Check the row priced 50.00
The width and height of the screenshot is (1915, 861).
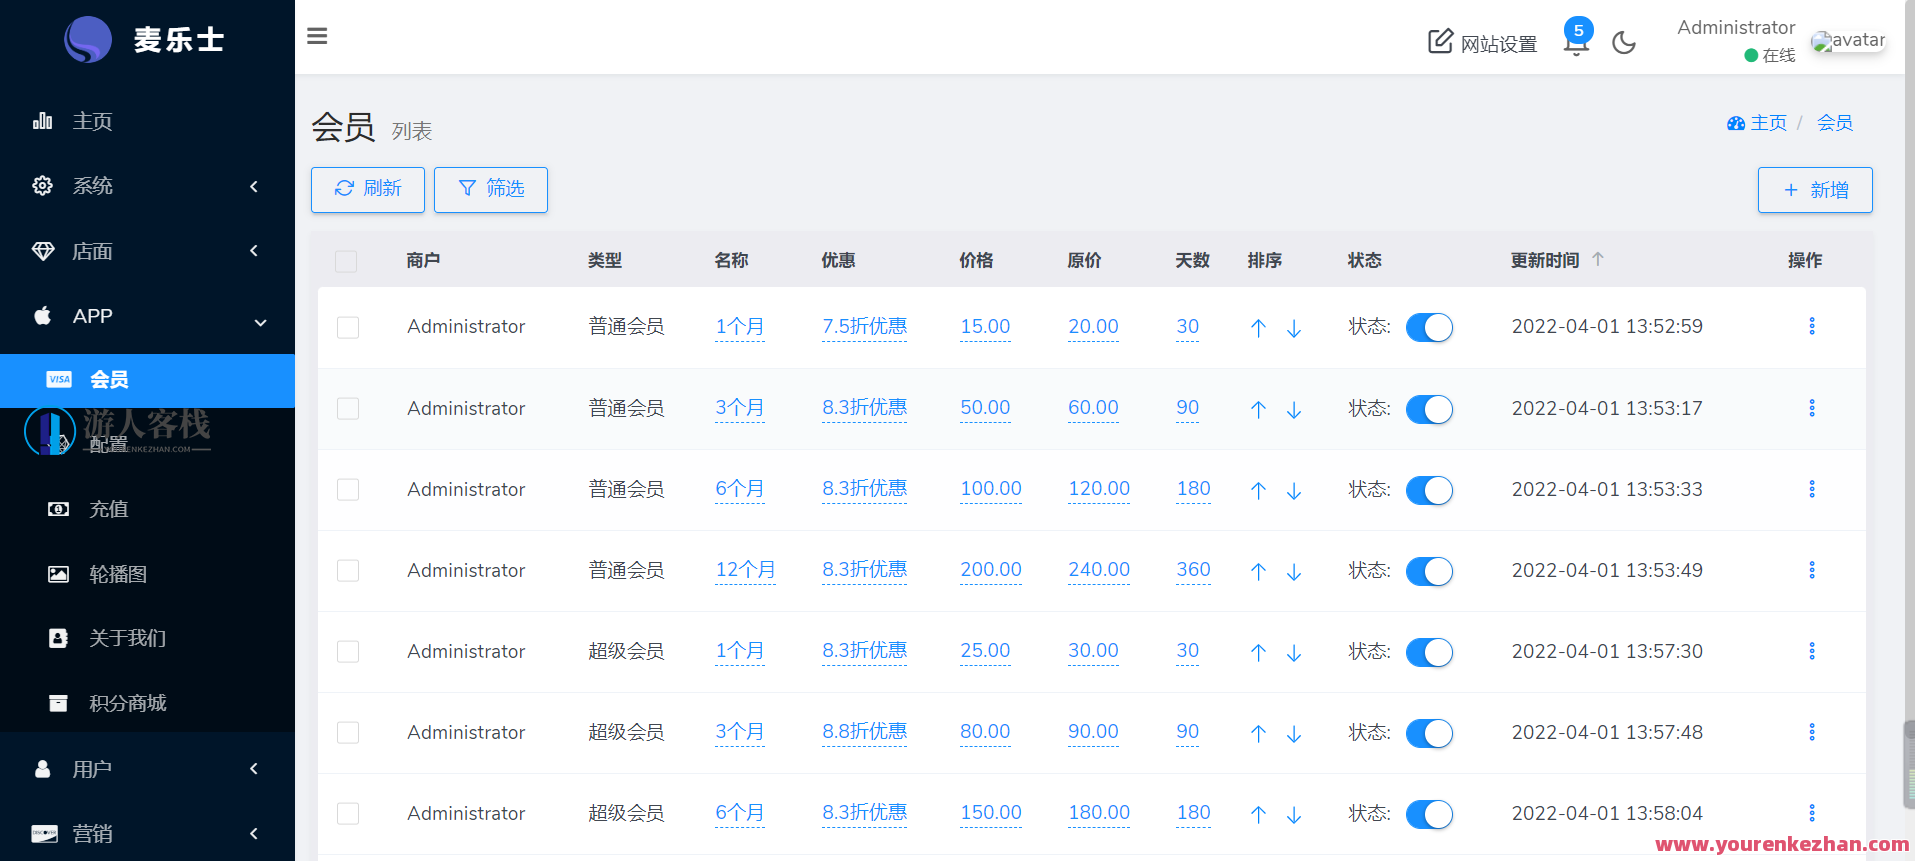click(x=348, y=408)
